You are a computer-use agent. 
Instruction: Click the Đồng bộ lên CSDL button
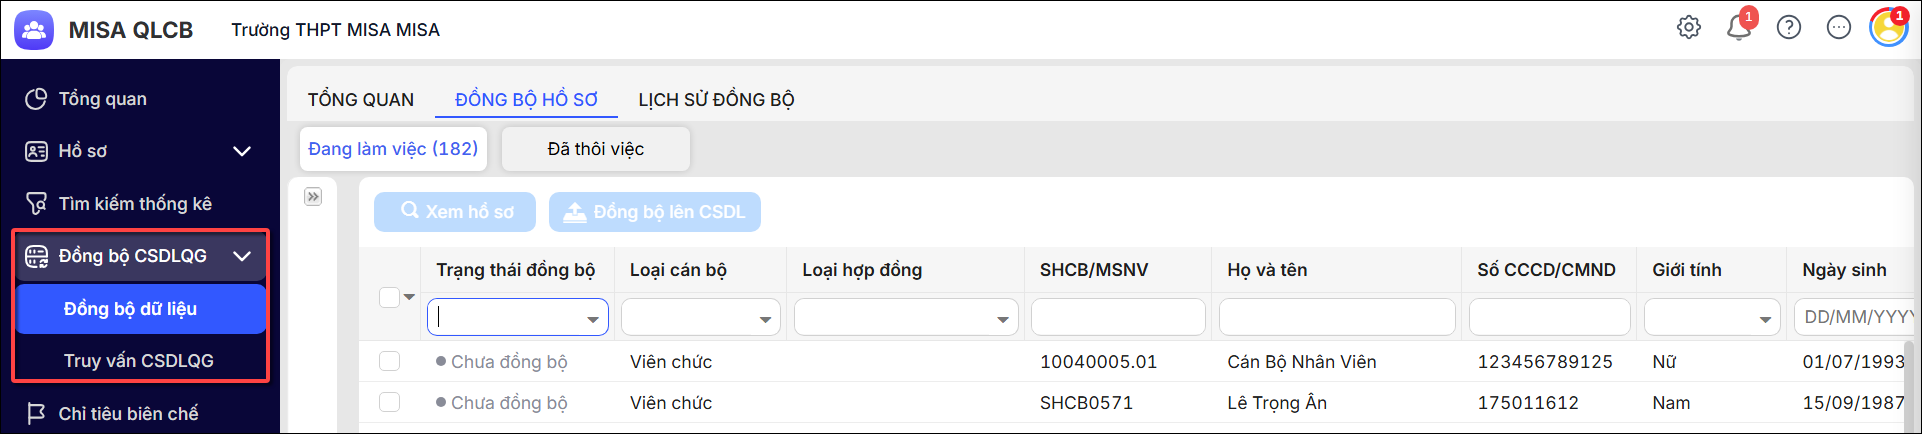[655, 212]
